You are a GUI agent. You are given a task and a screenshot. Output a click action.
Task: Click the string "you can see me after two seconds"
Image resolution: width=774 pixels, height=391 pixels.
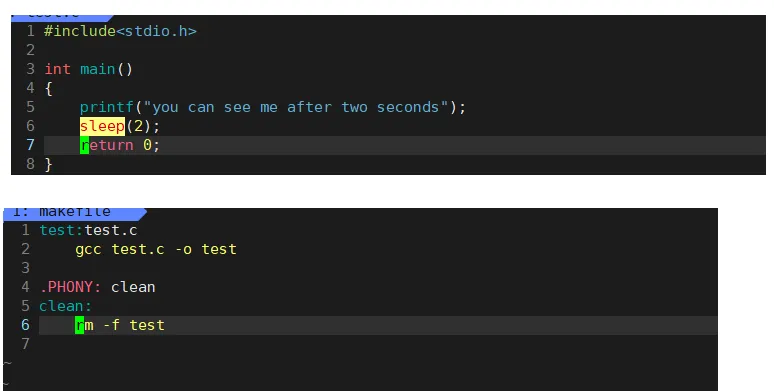tap(296, 107)
